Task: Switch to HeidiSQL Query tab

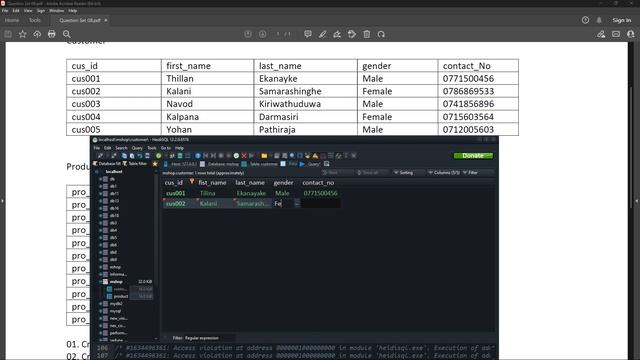Action: coord(310,164)
